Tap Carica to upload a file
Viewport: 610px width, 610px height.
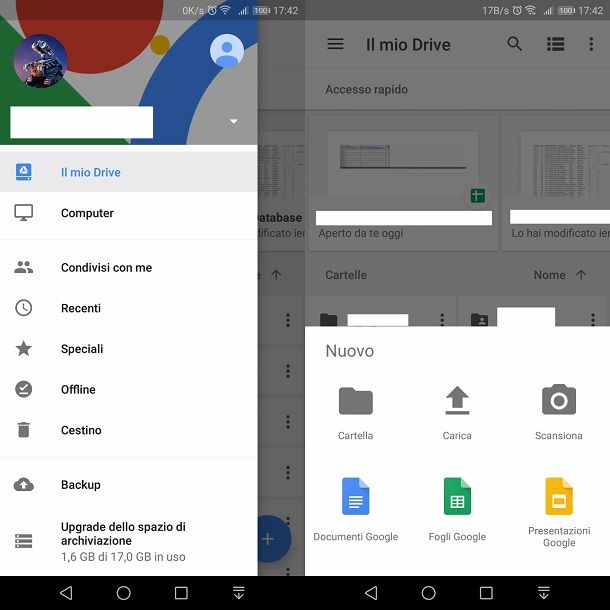tap(457, 414)
